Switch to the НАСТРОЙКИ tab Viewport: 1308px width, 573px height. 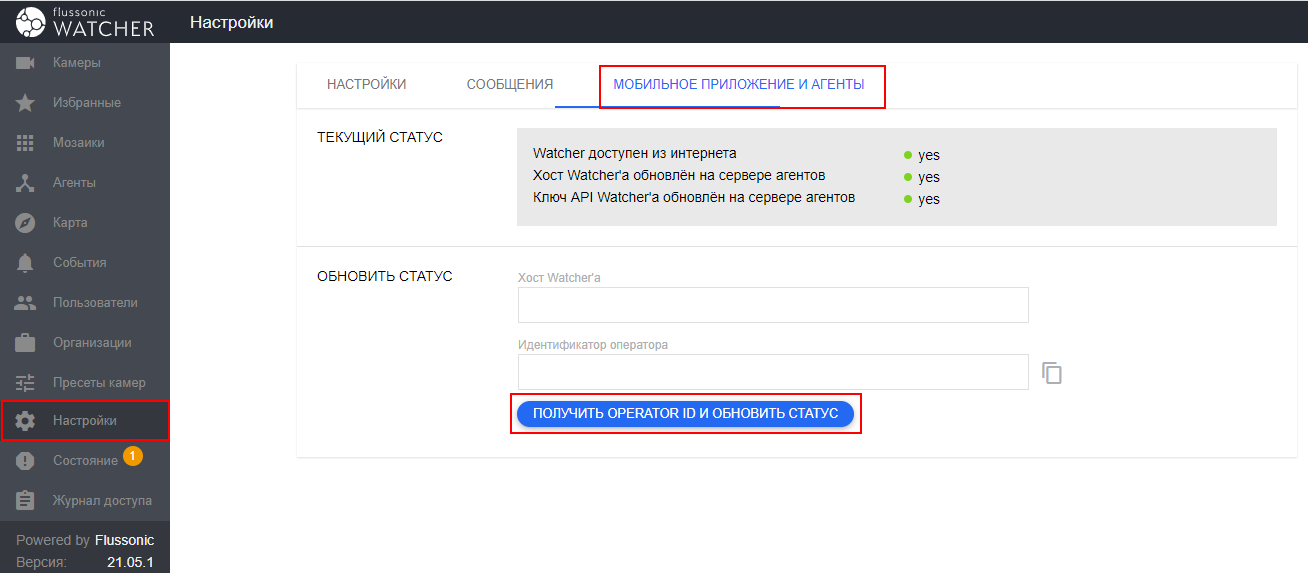pos(366,85)
